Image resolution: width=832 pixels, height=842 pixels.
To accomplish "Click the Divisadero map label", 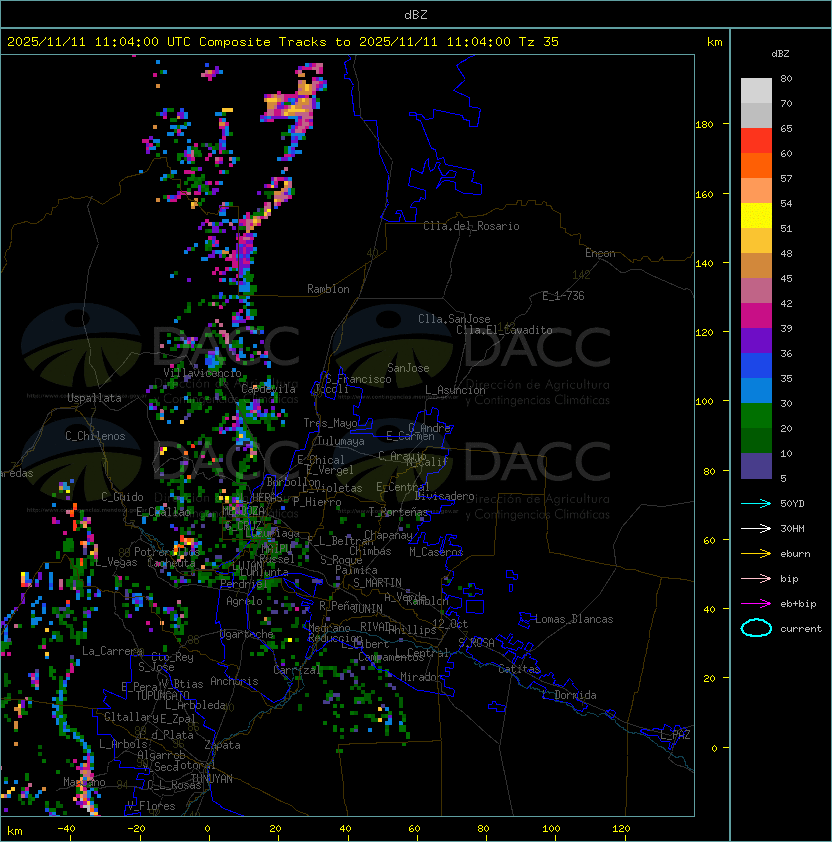I will [x=445, y=496].
